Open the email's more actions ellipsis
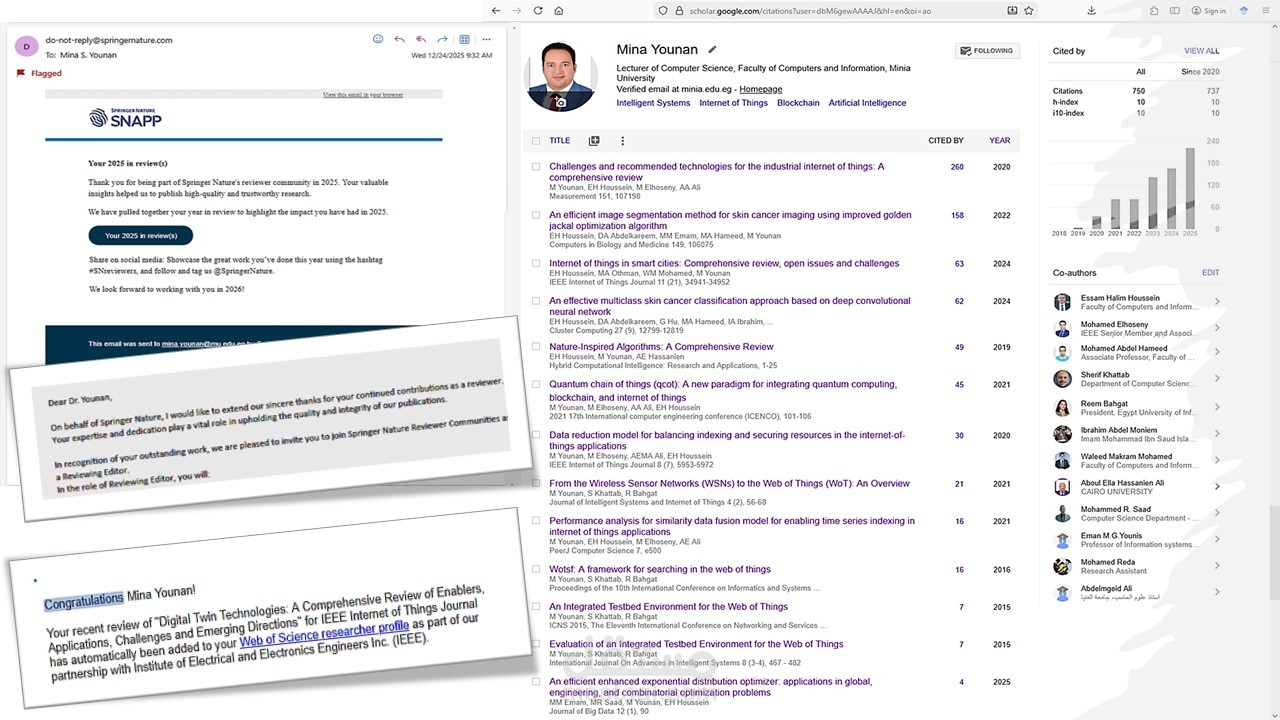1280x720 pixels. pos(486,39)
